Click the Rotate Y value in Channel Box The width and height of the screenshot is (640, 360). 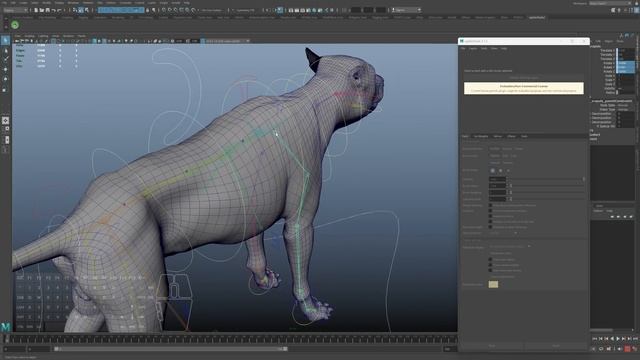[625, 67]
